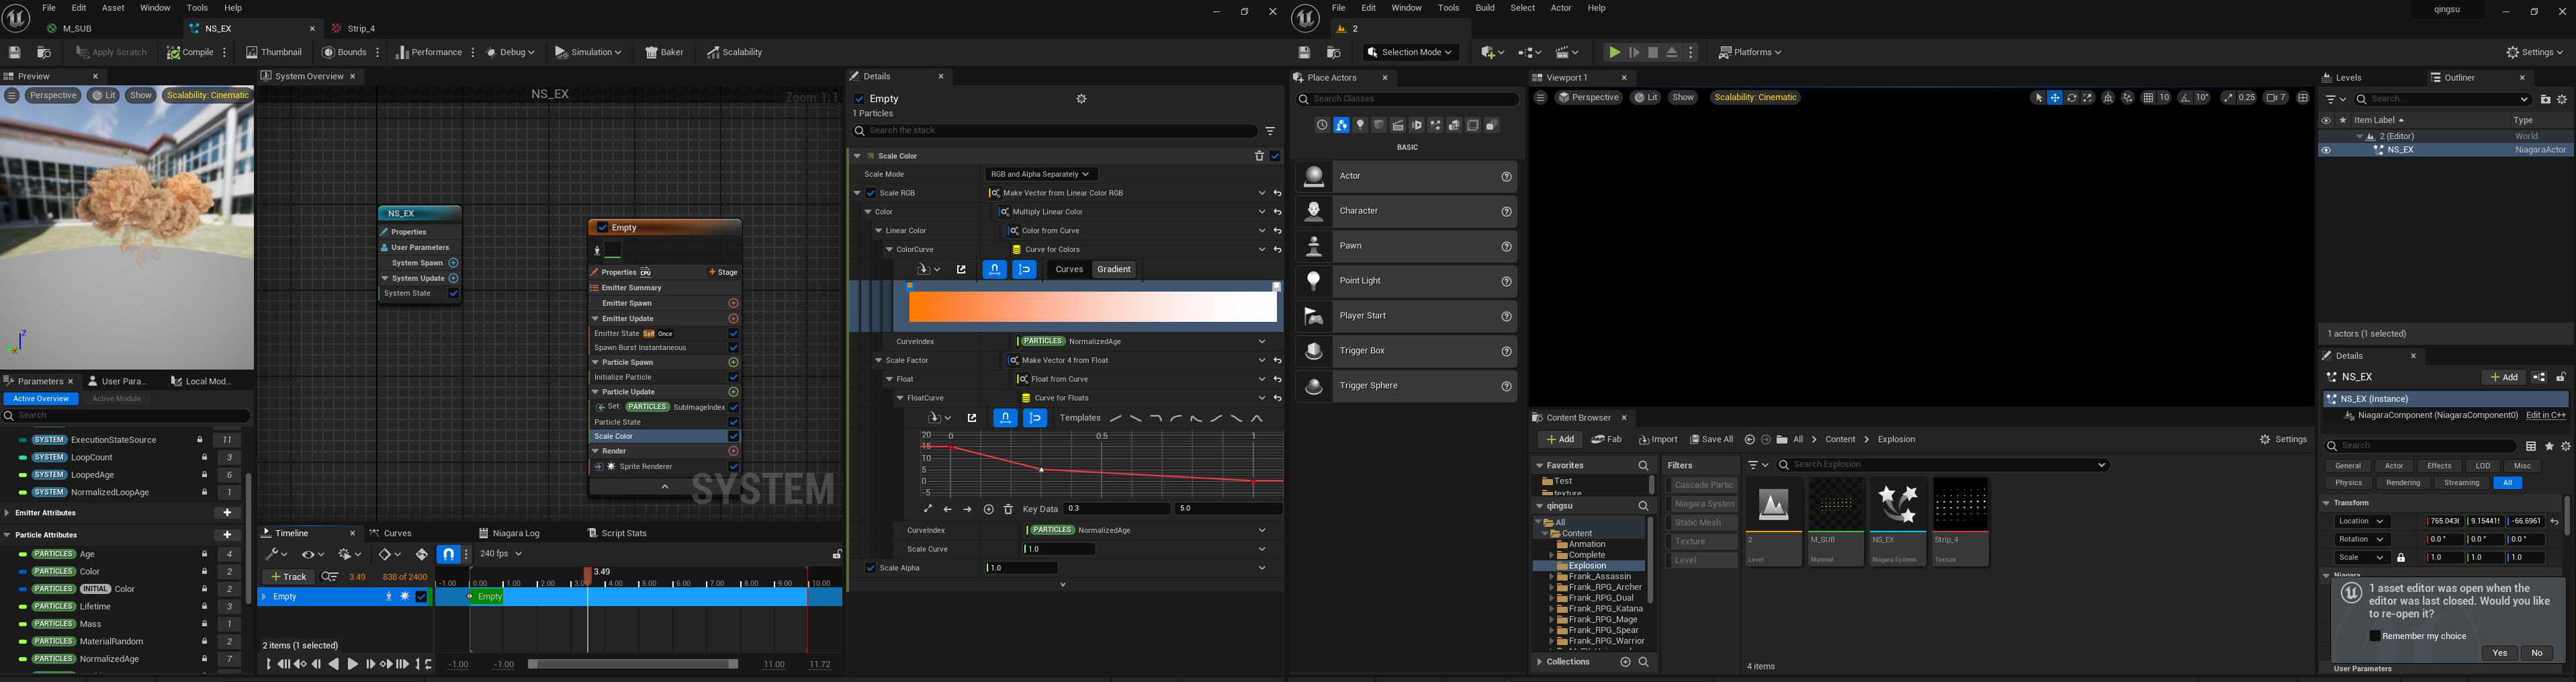
Task: Click the timeline play forward button
Action: point(352,664)
